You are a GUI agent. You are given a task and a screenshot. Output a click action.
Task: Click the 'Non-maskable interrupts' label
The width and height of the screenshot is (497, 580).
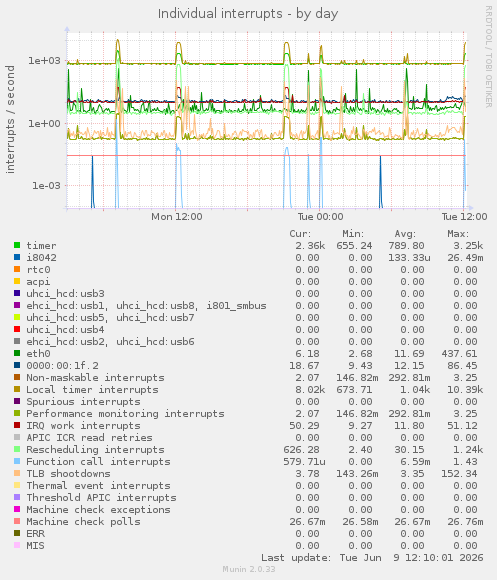coord(95,378)
